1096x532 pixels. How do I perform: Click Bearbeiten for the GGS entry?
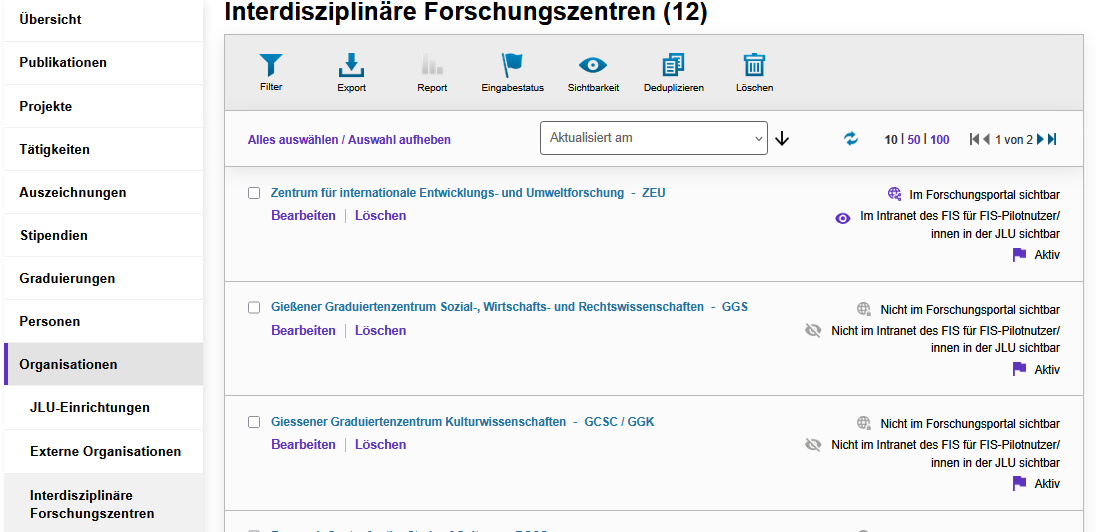tap(303, 330)
